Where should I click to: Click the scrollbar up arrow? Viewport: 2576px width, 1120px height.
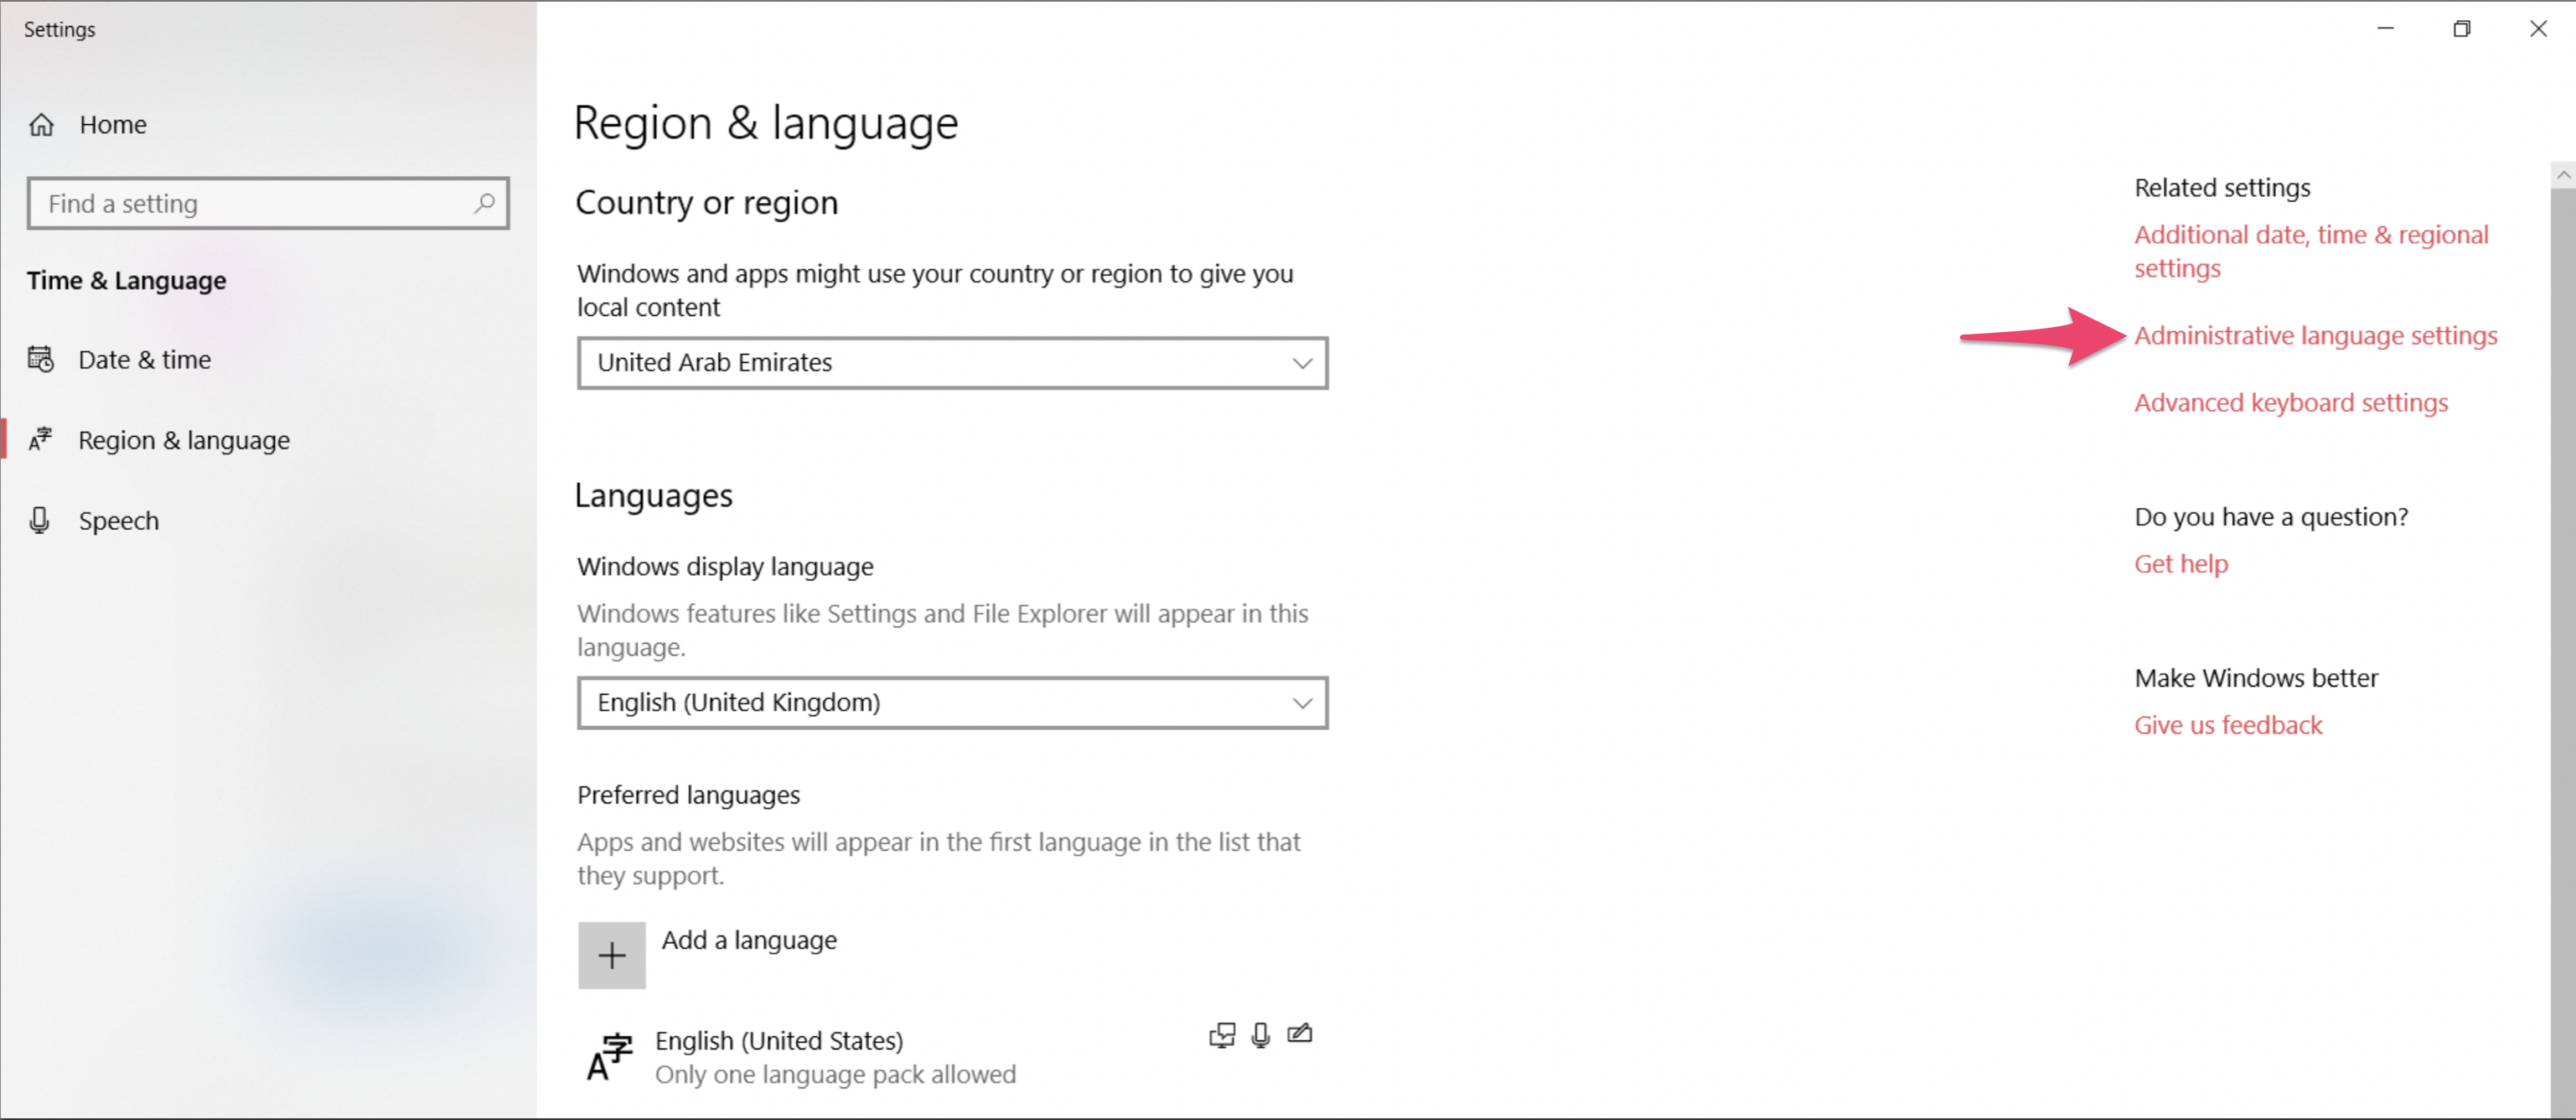(2563, 175)
